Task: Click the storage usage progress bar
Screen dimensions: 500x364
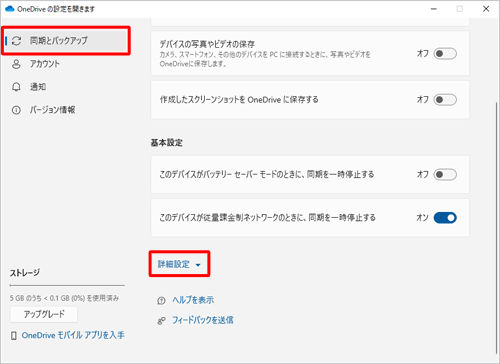Action: [x=67, y=286]
